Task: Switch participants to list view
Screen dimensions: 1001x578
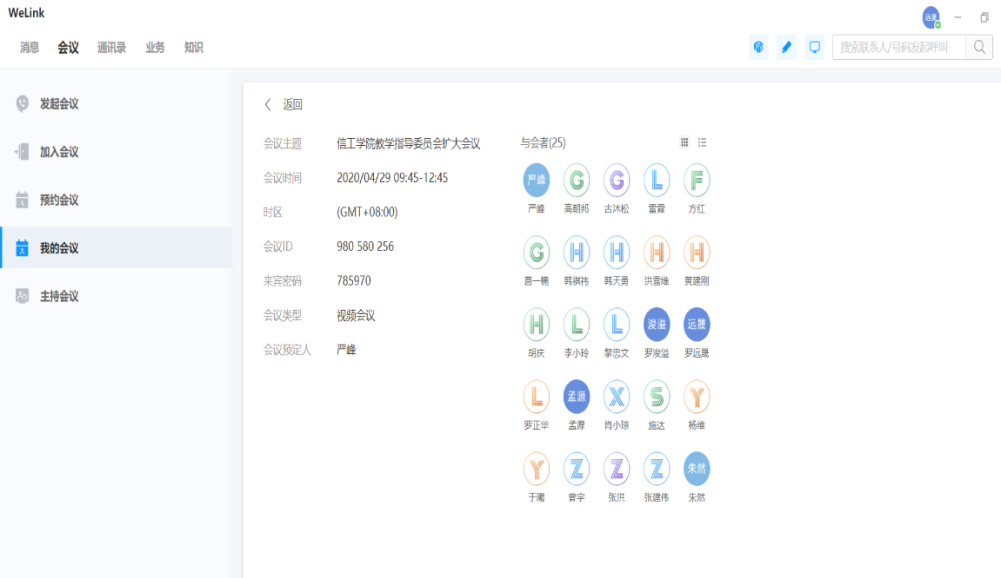Action: tap(702, 141)
